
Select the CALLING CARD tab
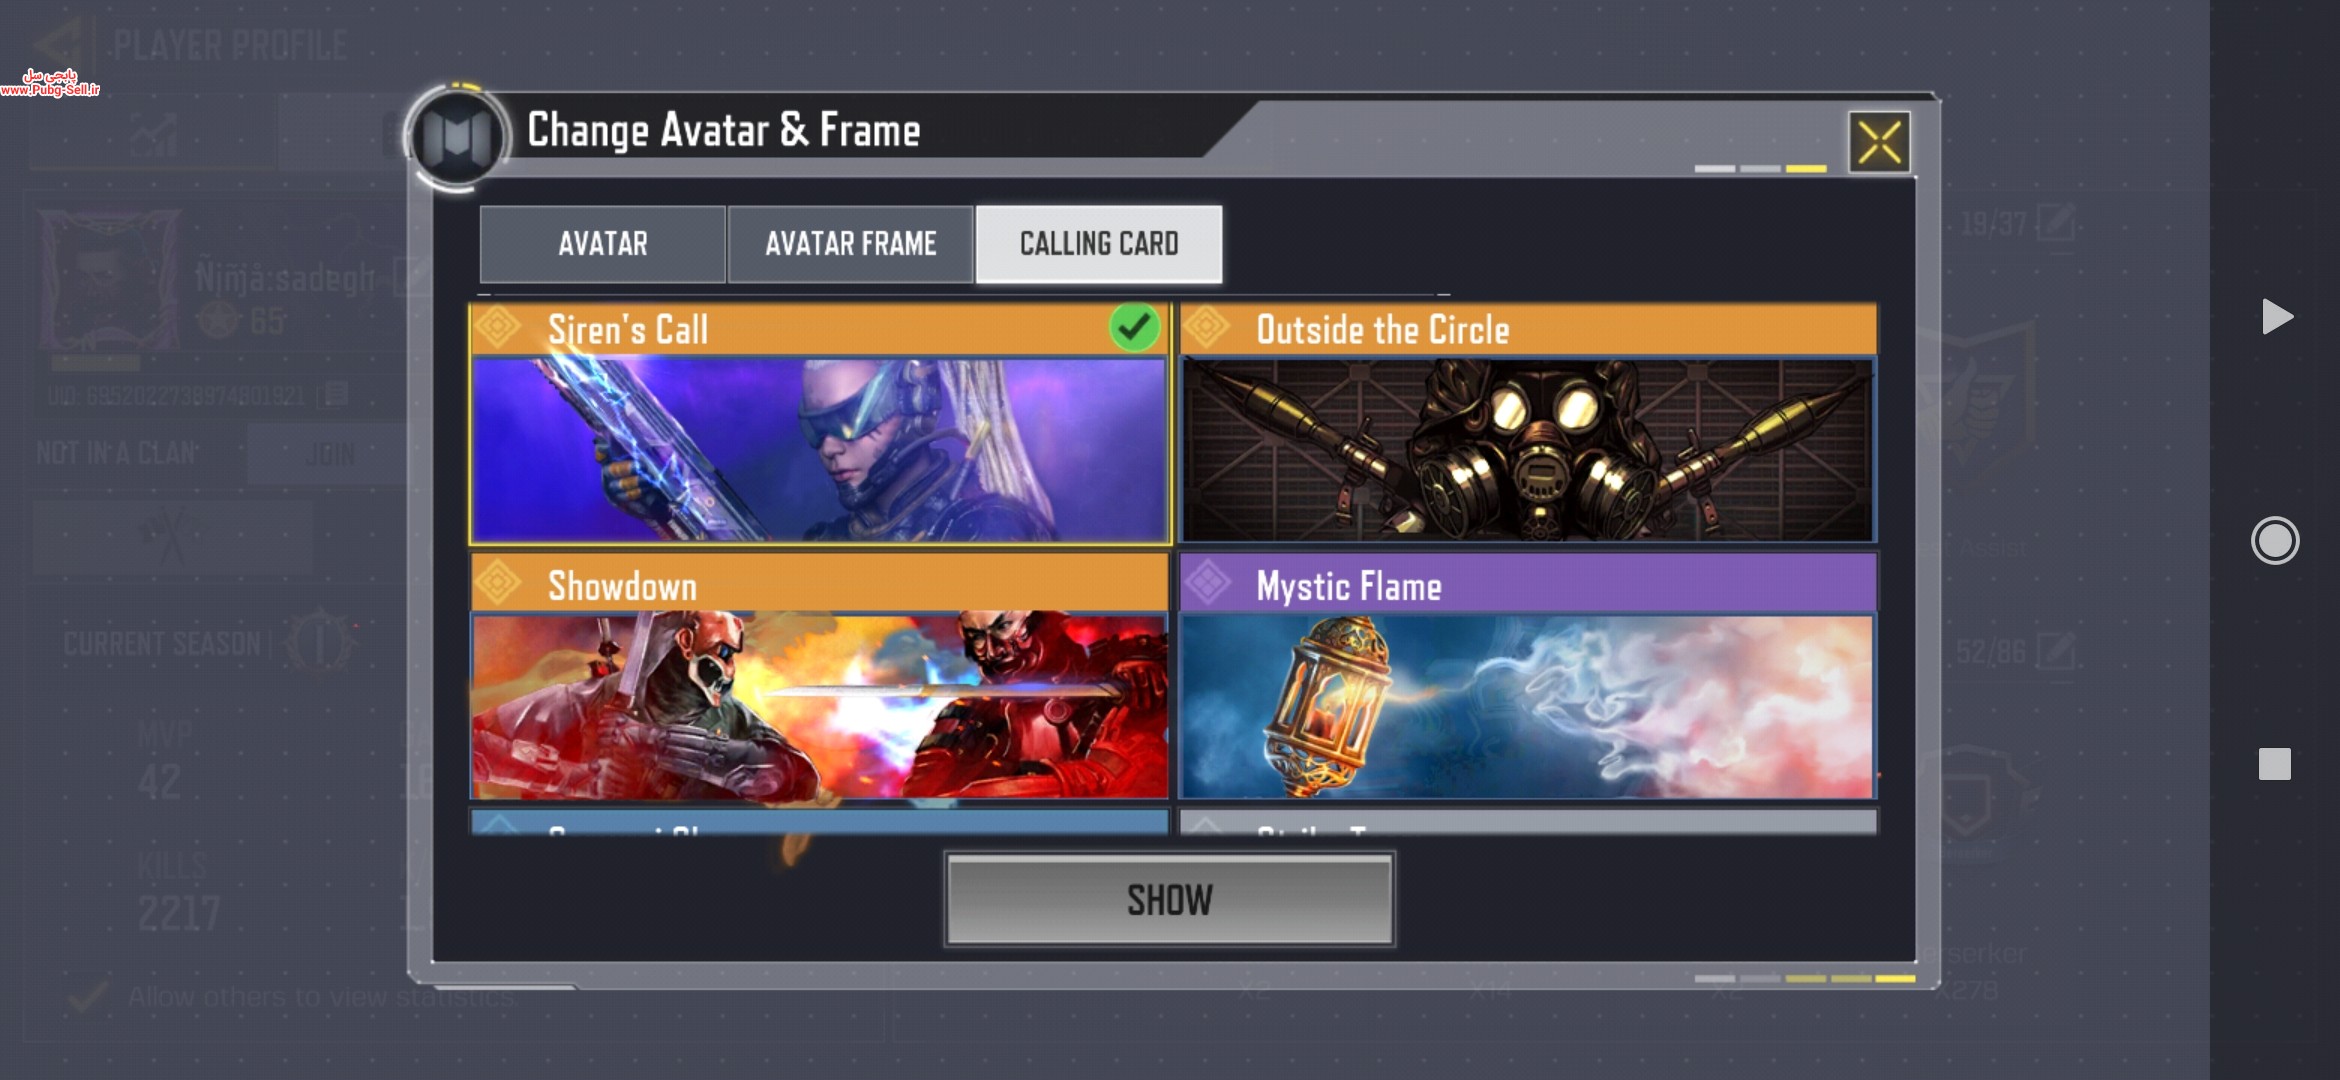pyautogui.click(x=1099, y=244)
